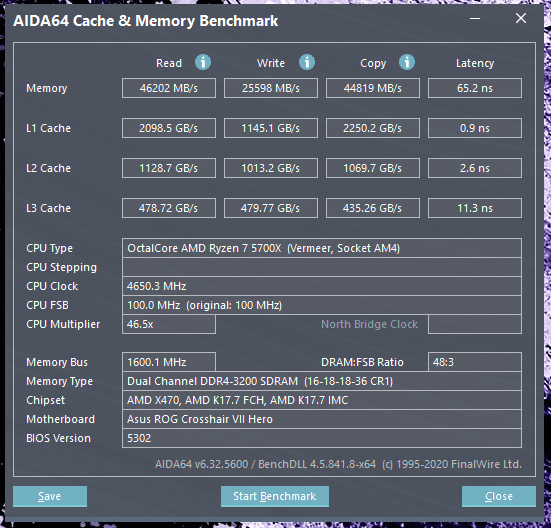Select Memory Write value 25598 MB/s
Viewport: 551px width, 528px height.
(271, 88)
